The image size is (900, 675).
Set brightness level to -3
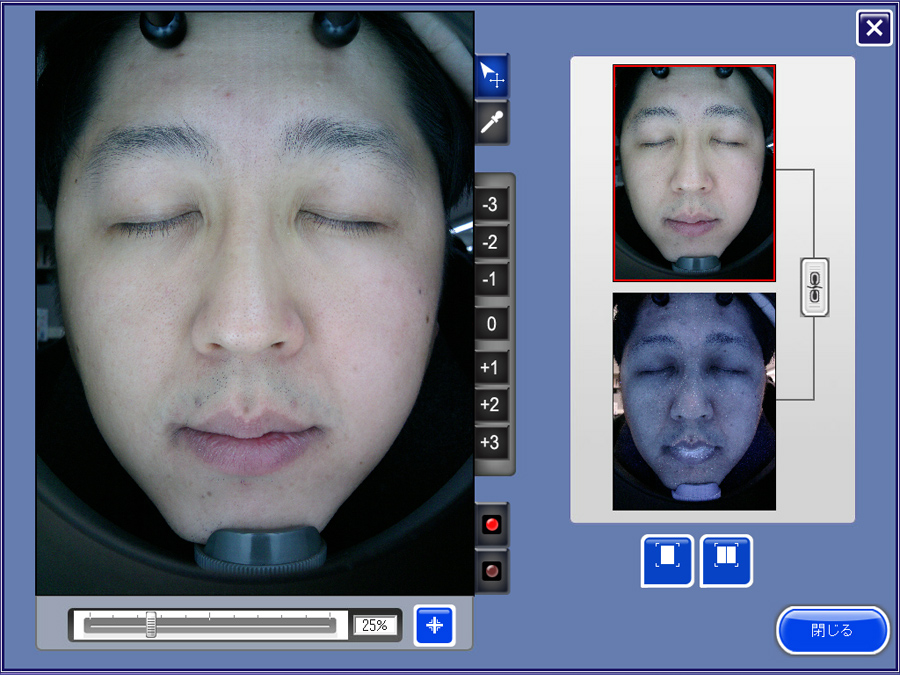pos(491,204)
